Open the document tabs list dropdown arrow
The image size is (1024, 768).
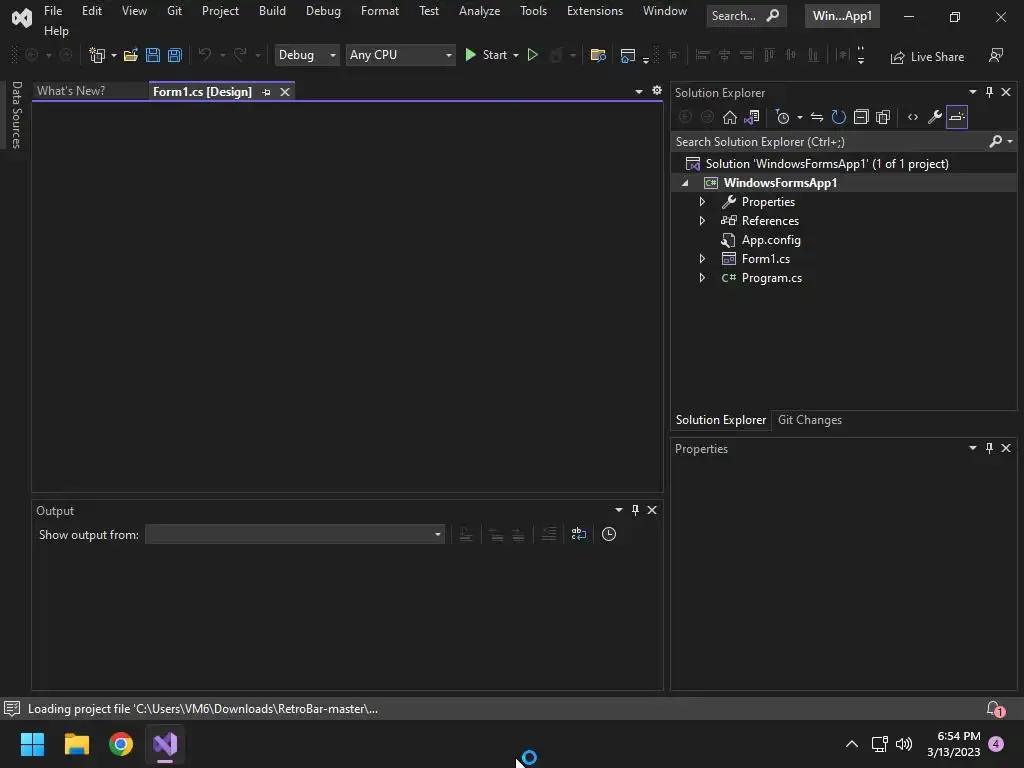[639, 91]
